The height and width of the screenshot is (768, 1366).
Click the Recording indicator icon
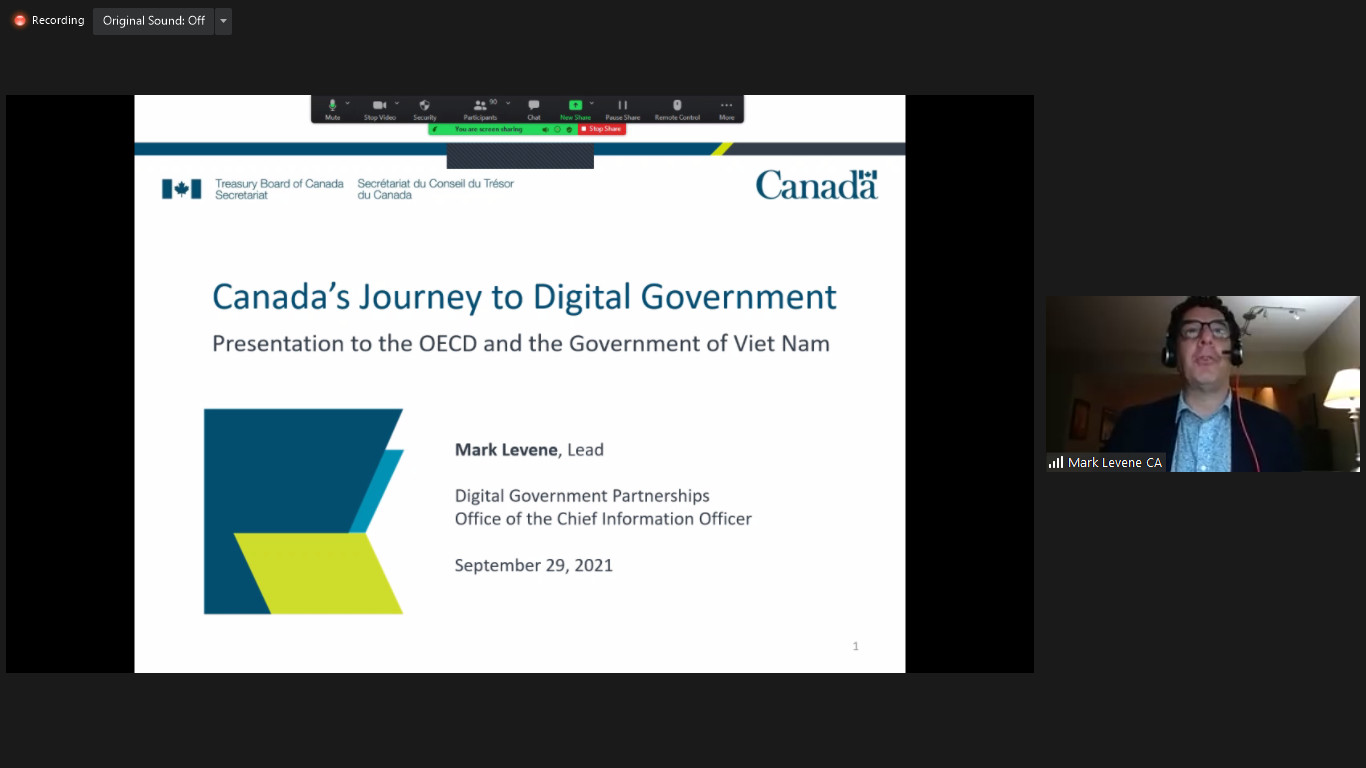(19, 20)
